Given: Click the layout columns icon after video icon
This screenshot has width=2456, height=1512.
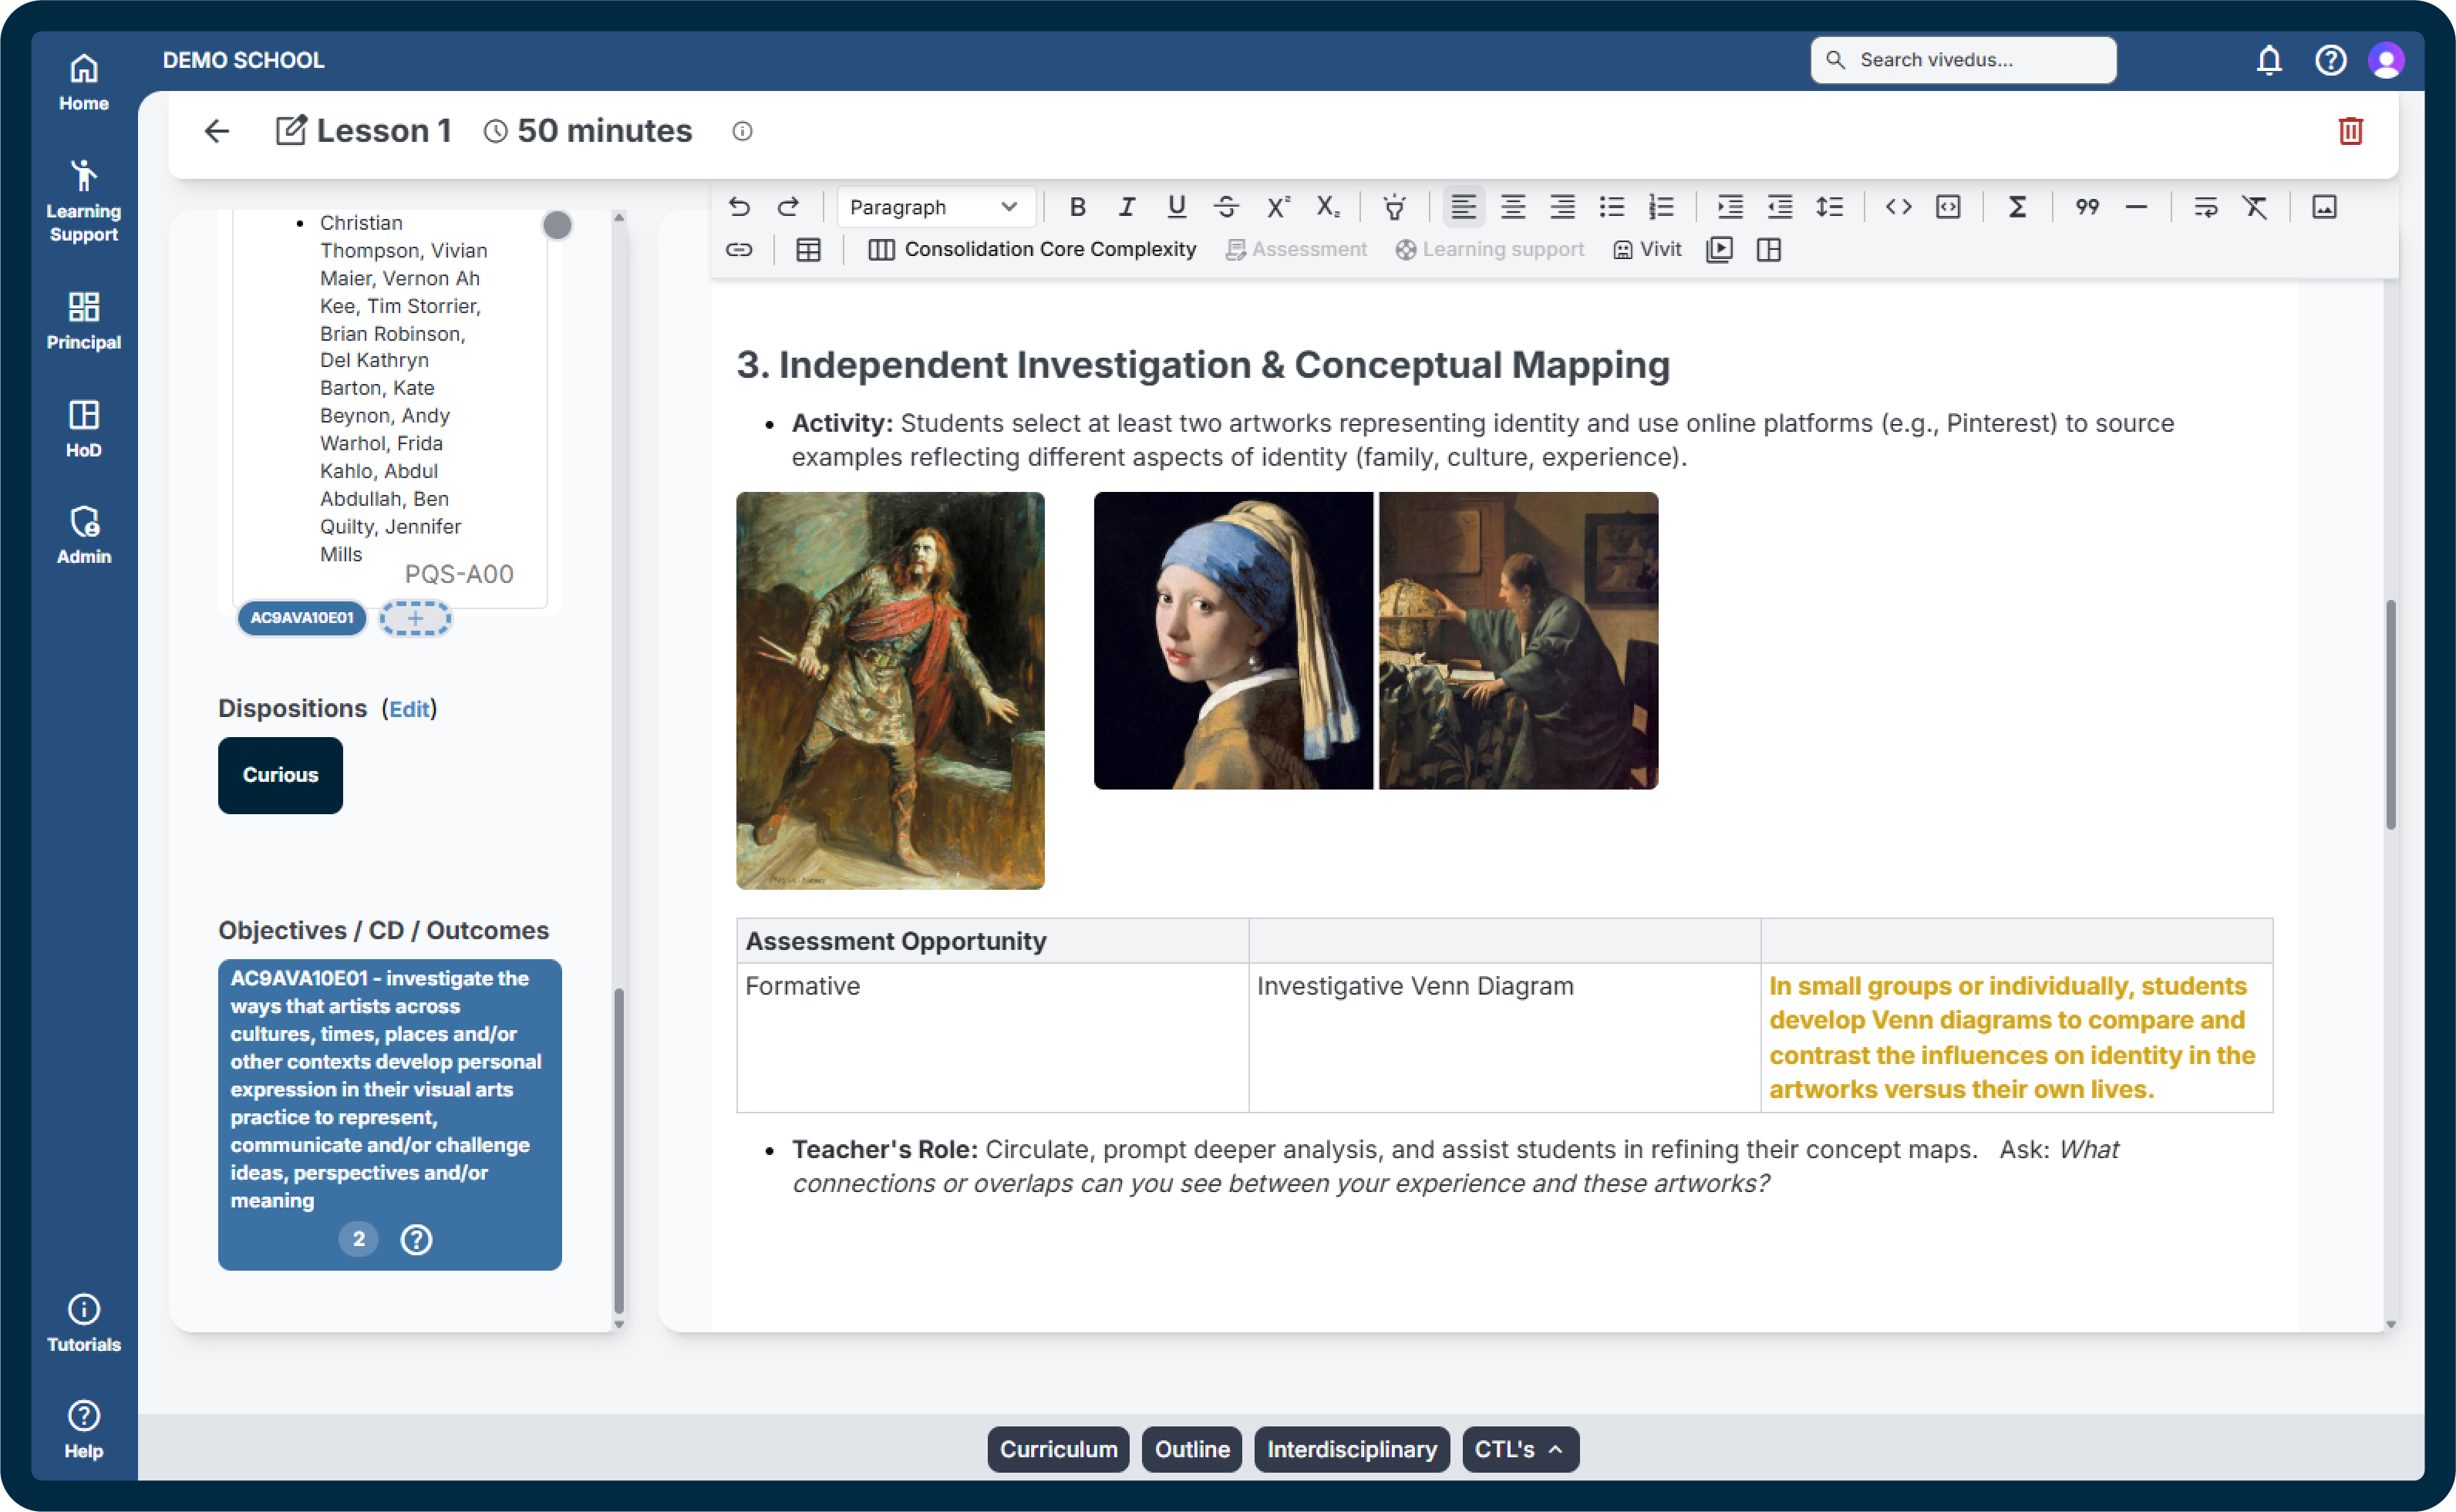Looking at the screenshot, I should click(x=1768, y=250).
